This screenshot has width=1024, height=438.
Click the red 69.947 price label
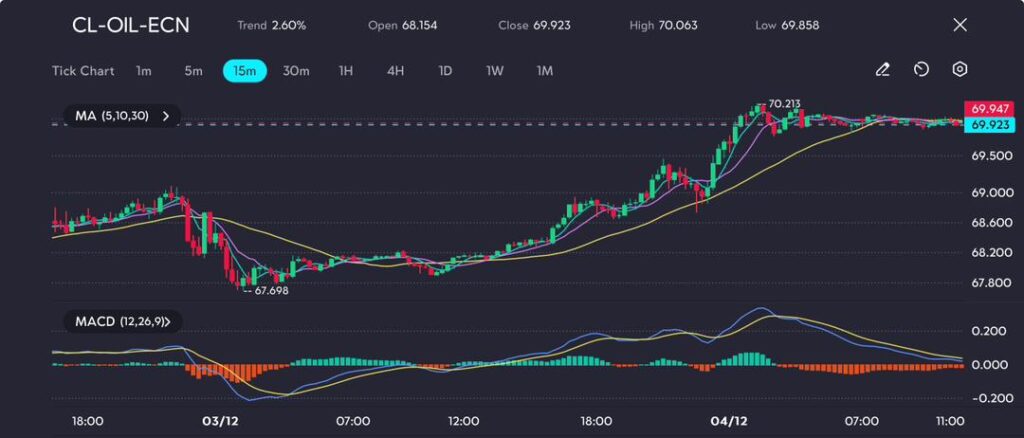[989, 108]
